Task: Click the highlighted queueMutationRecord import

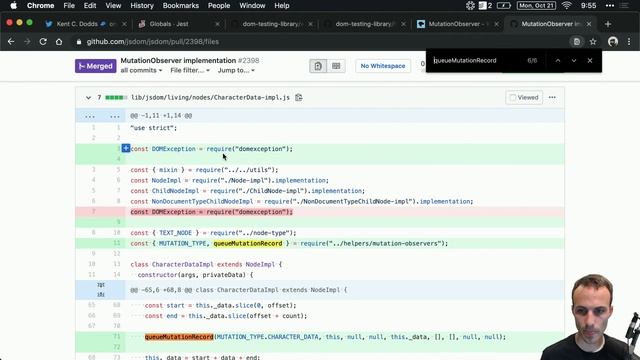Action: [248, 243]
